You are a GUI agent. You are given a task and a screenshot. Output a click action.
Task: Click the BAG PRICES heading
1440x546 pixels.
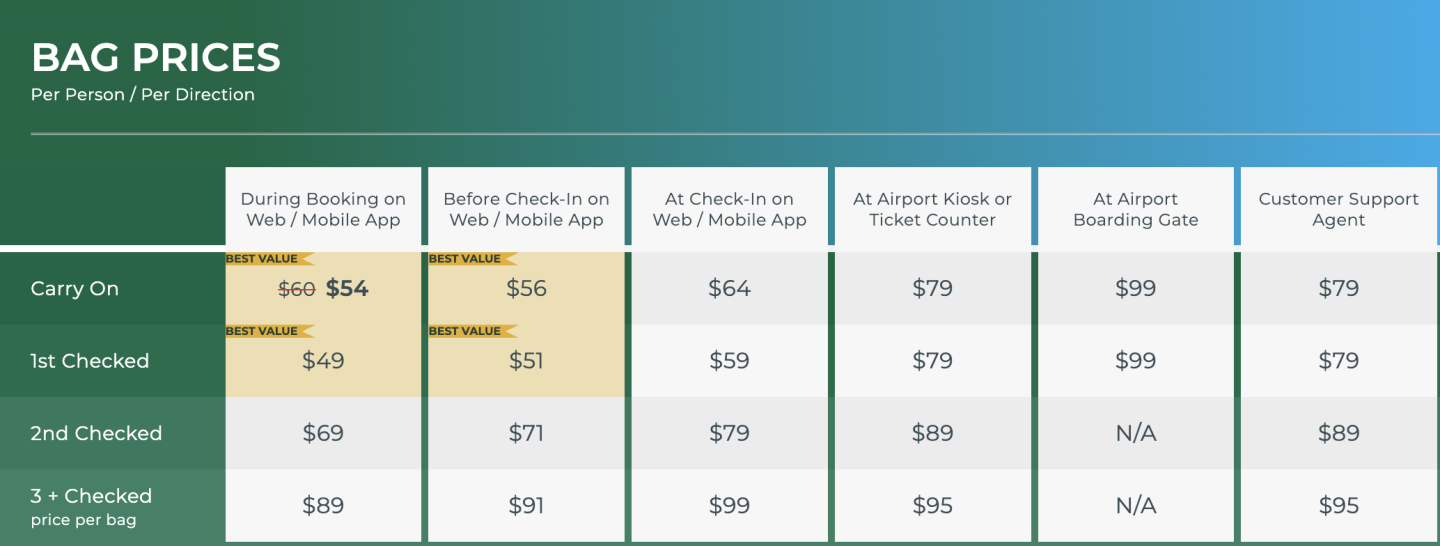[156, 58]
